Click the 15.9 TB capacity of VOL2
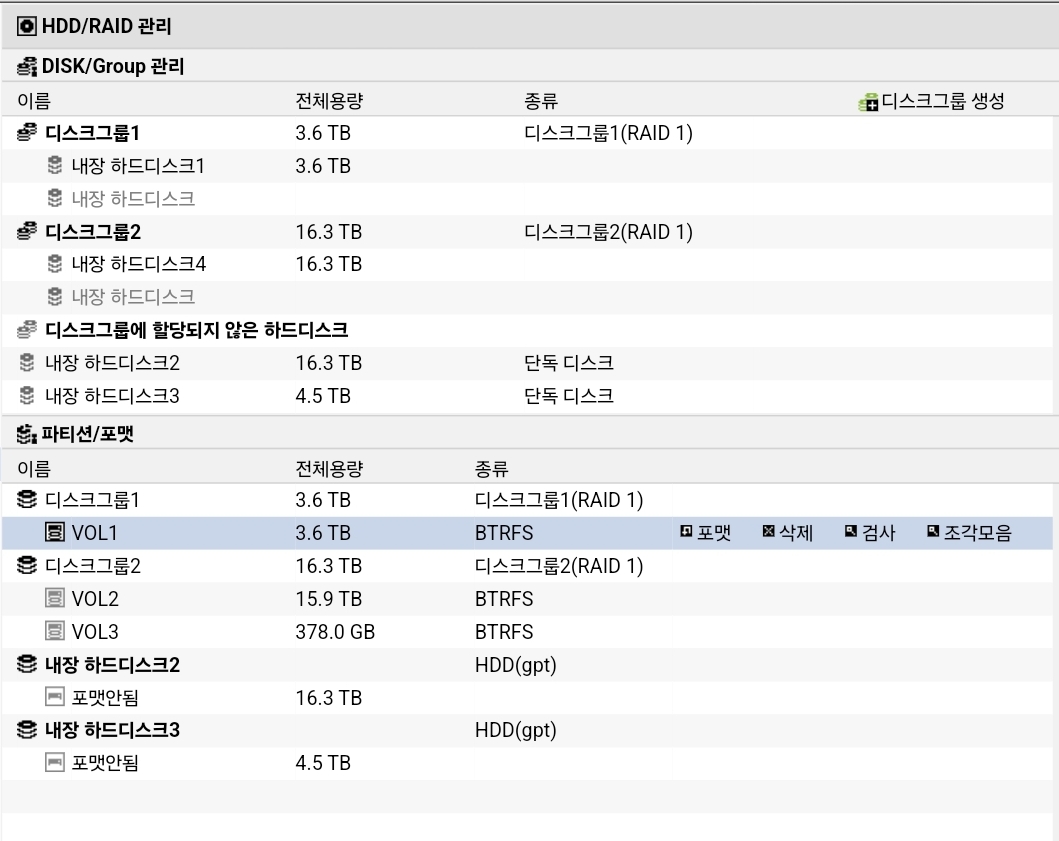The image size is (1059, 841). (329, 599)
